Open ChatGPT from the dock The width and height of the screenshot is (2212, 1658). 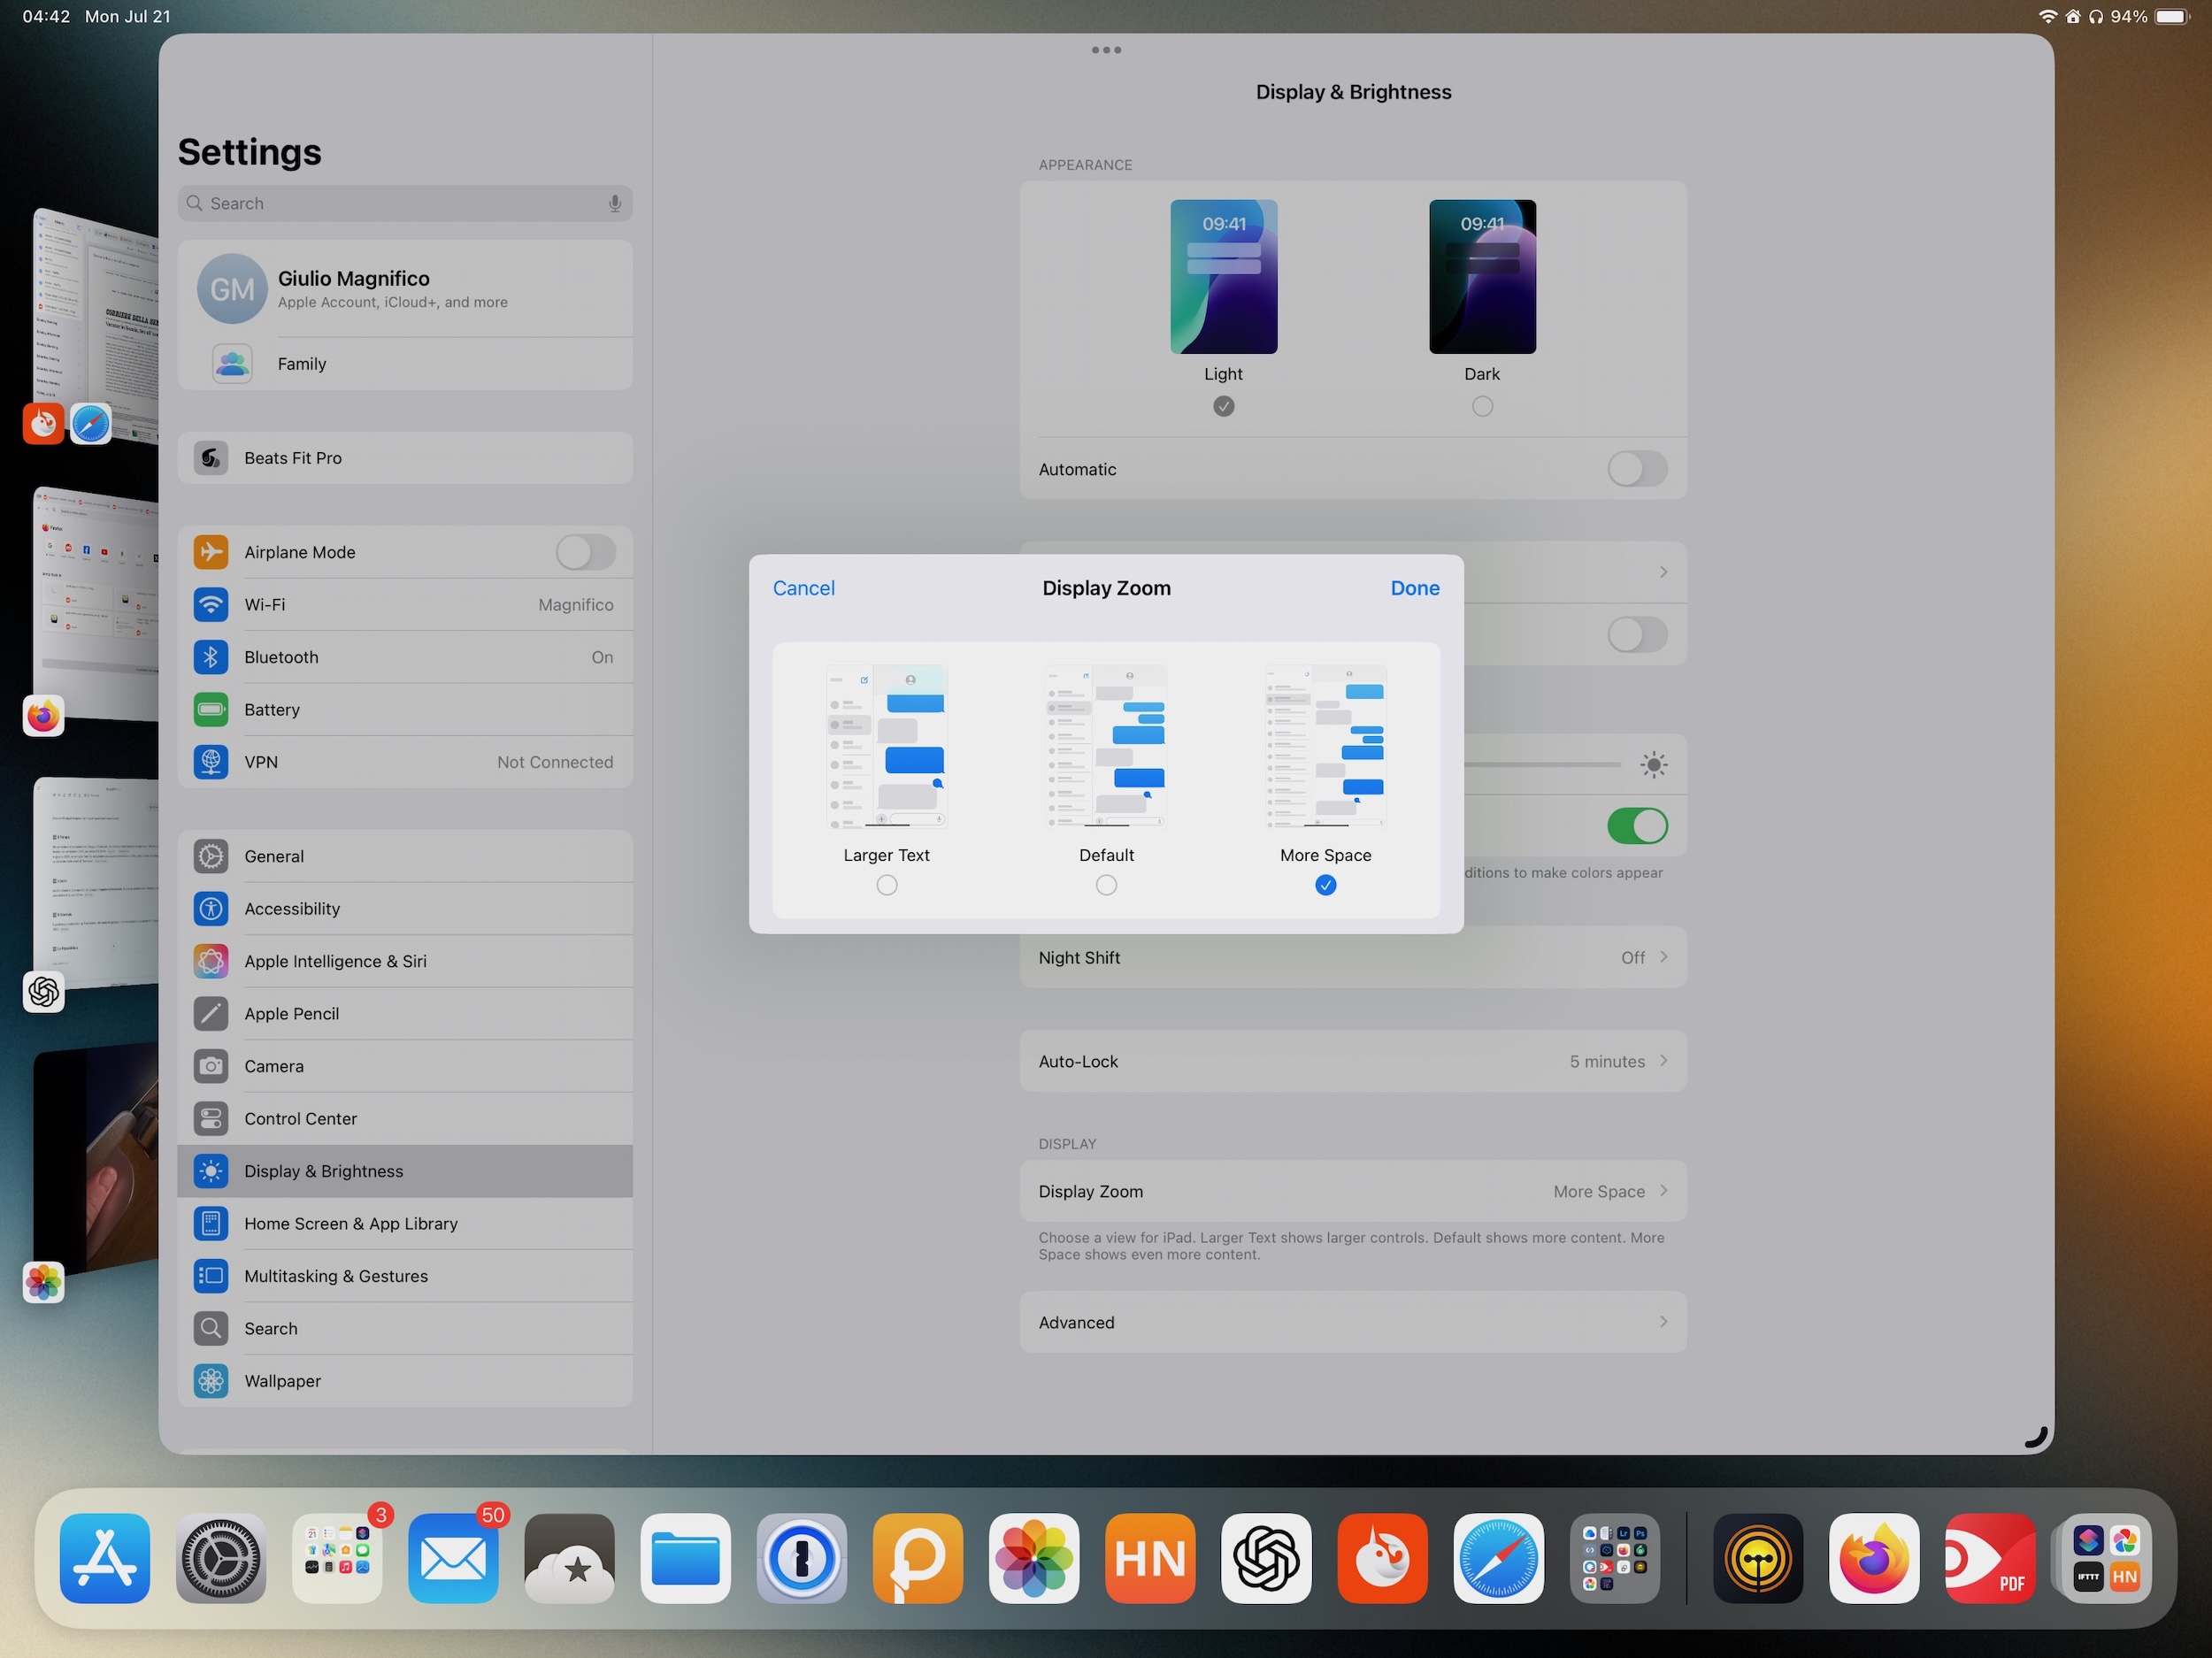click(x=1266, y=1558)
